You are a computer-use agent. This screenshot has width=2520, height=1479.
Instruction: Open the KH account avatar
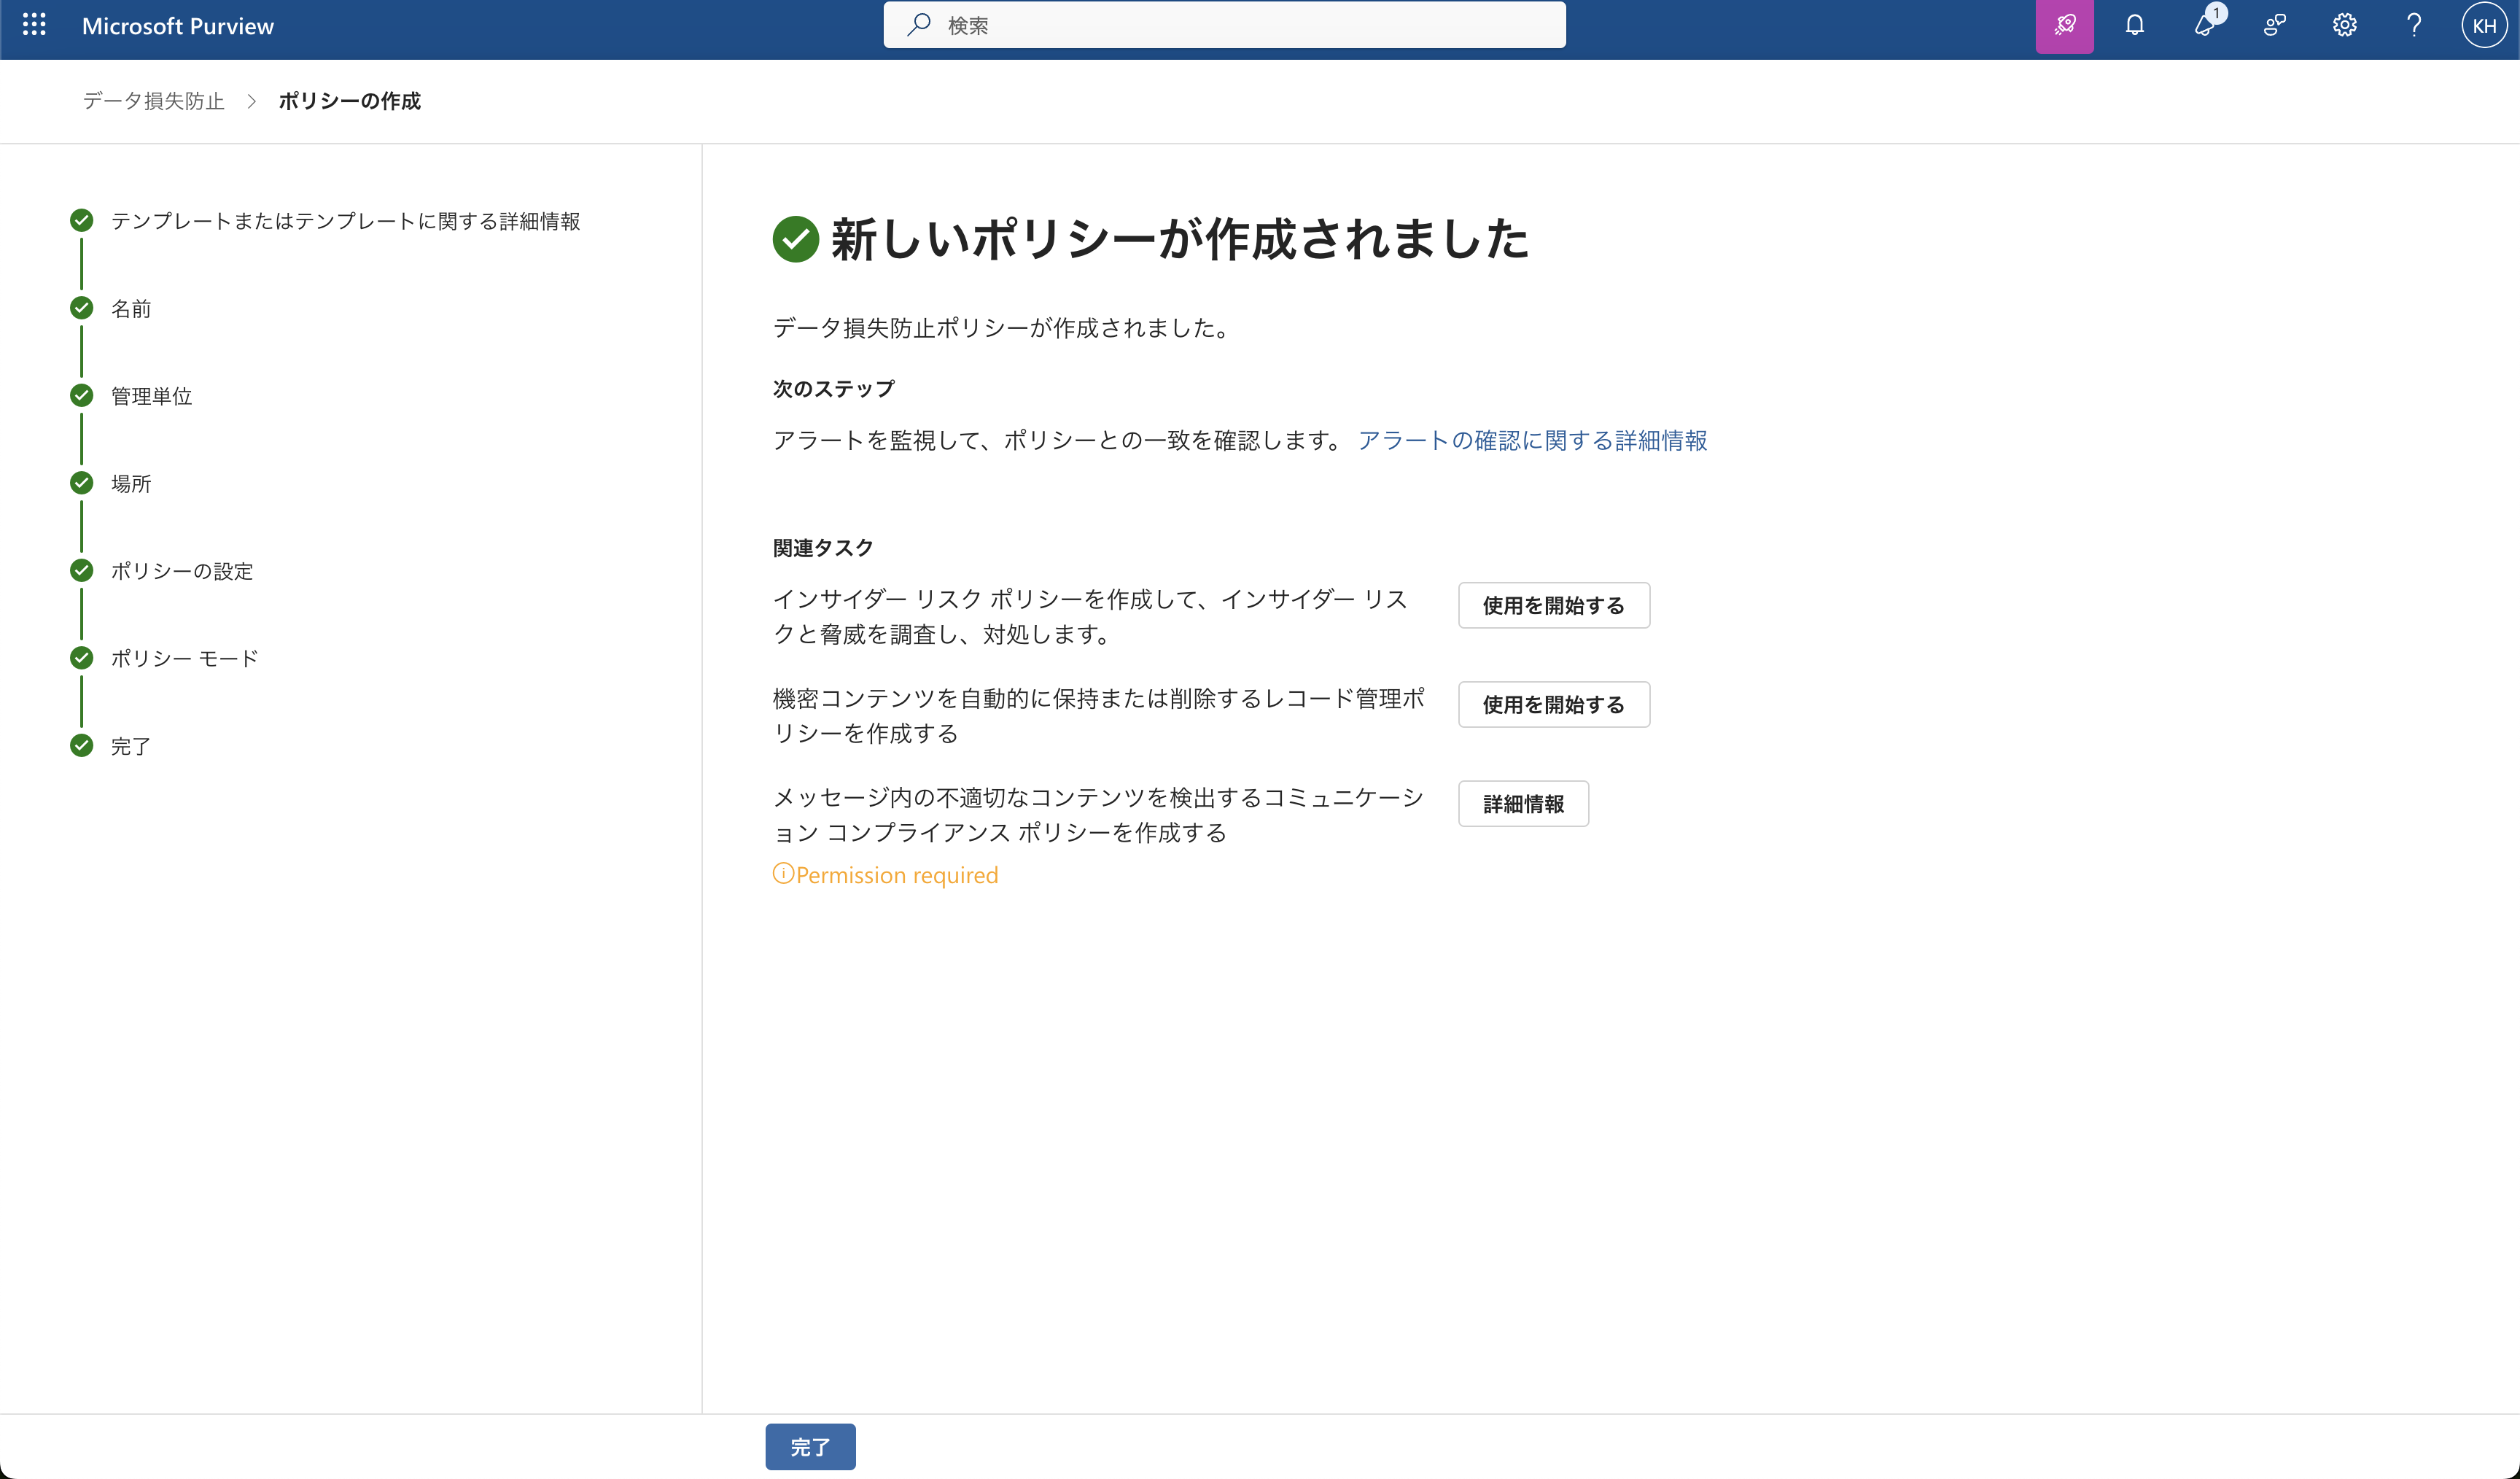pos(2484,25)
